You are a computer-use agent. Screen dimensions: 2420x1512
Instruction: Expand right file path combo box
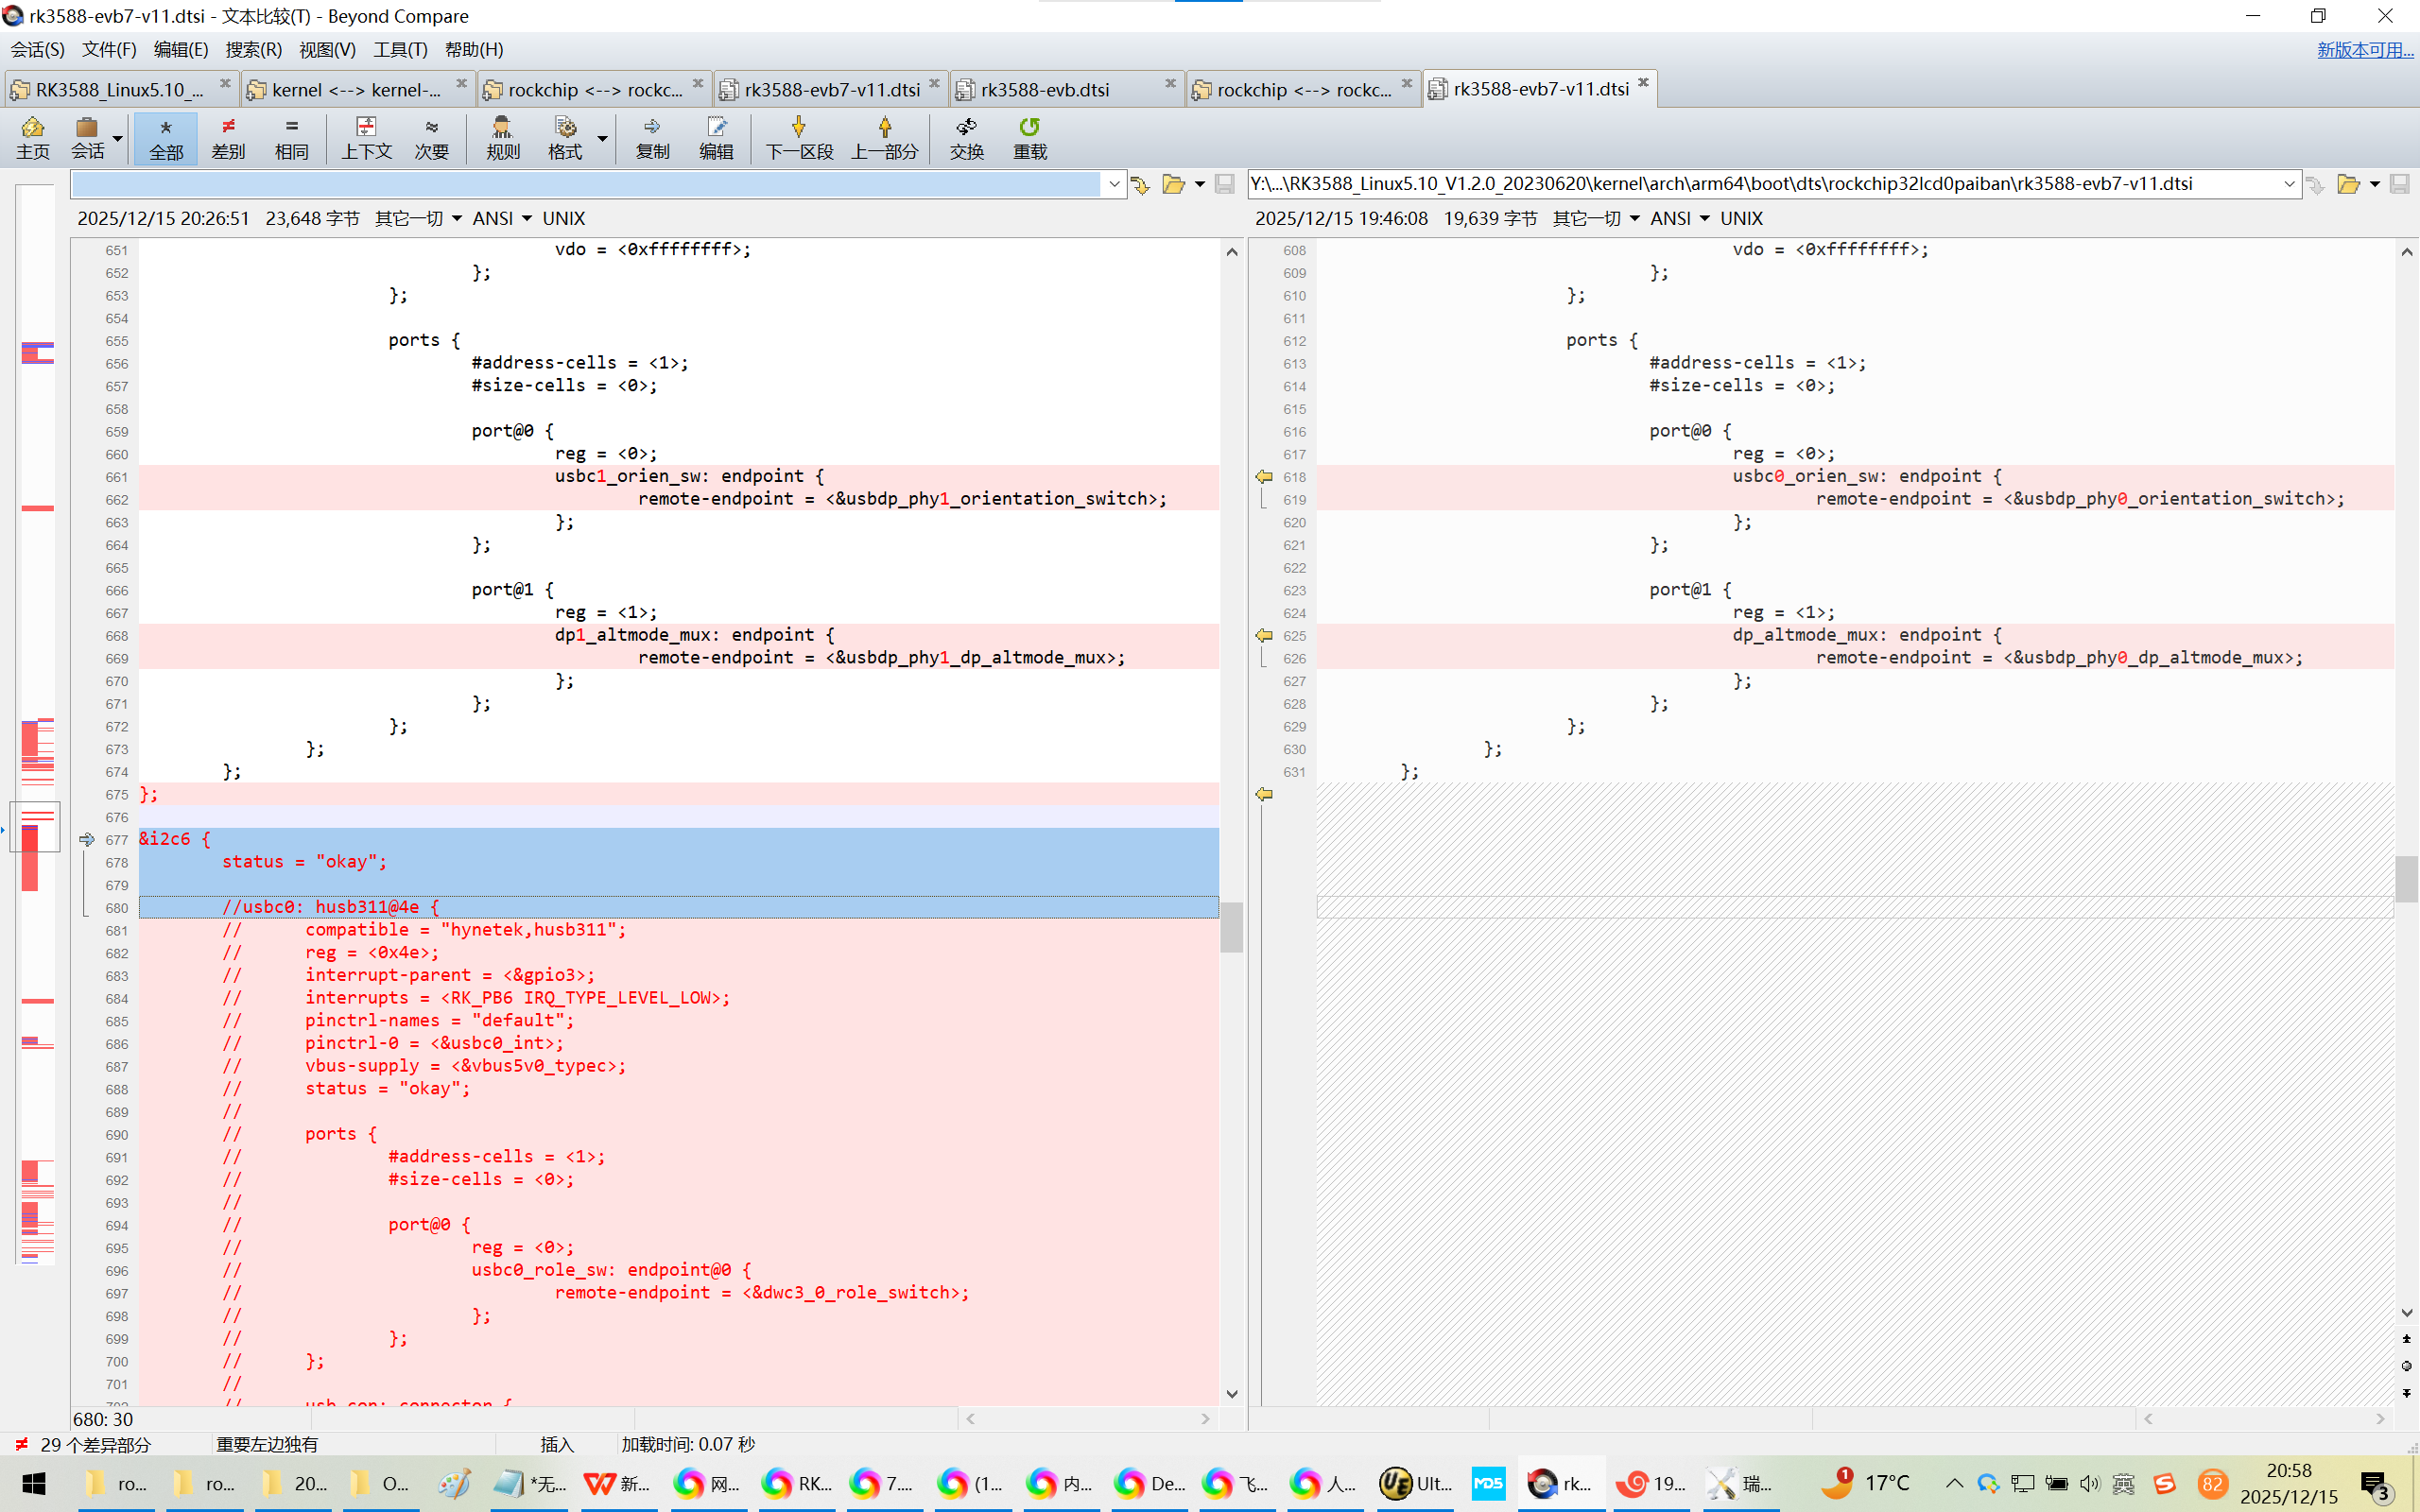(x=2288, y=184)
